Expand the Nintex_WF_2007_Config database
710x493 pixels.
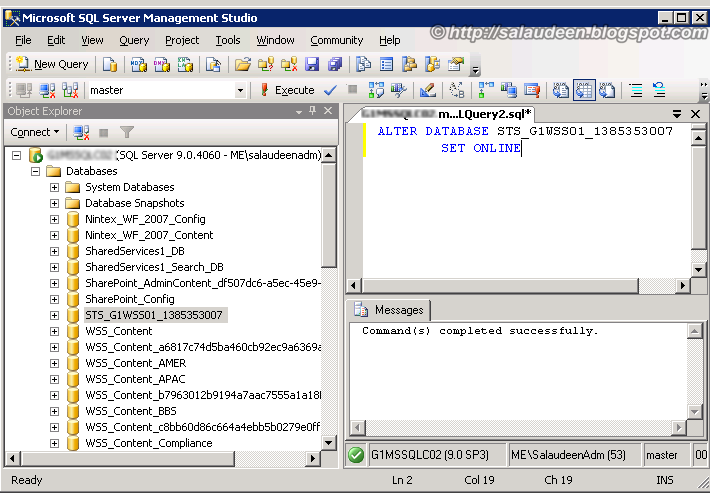click(x=54, y=220)
